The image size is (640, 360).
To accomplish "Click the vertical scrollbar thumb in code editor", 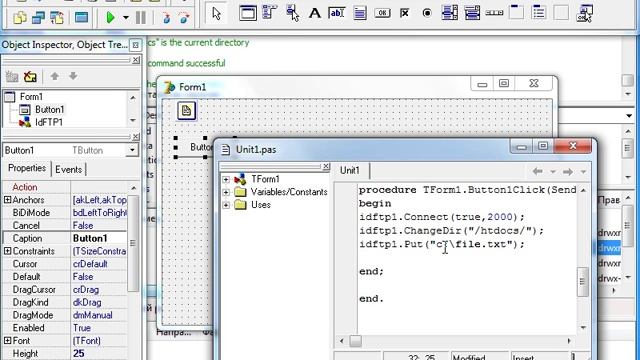I will click(x=582, y=282).
